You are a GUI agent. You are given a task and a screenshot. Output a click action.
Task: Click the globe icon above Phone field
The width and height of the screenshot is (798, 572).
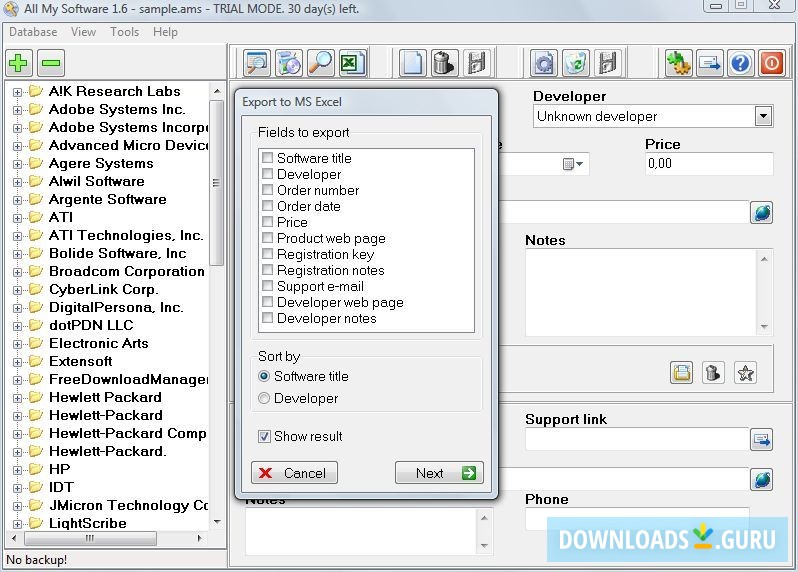coord(762,479)
